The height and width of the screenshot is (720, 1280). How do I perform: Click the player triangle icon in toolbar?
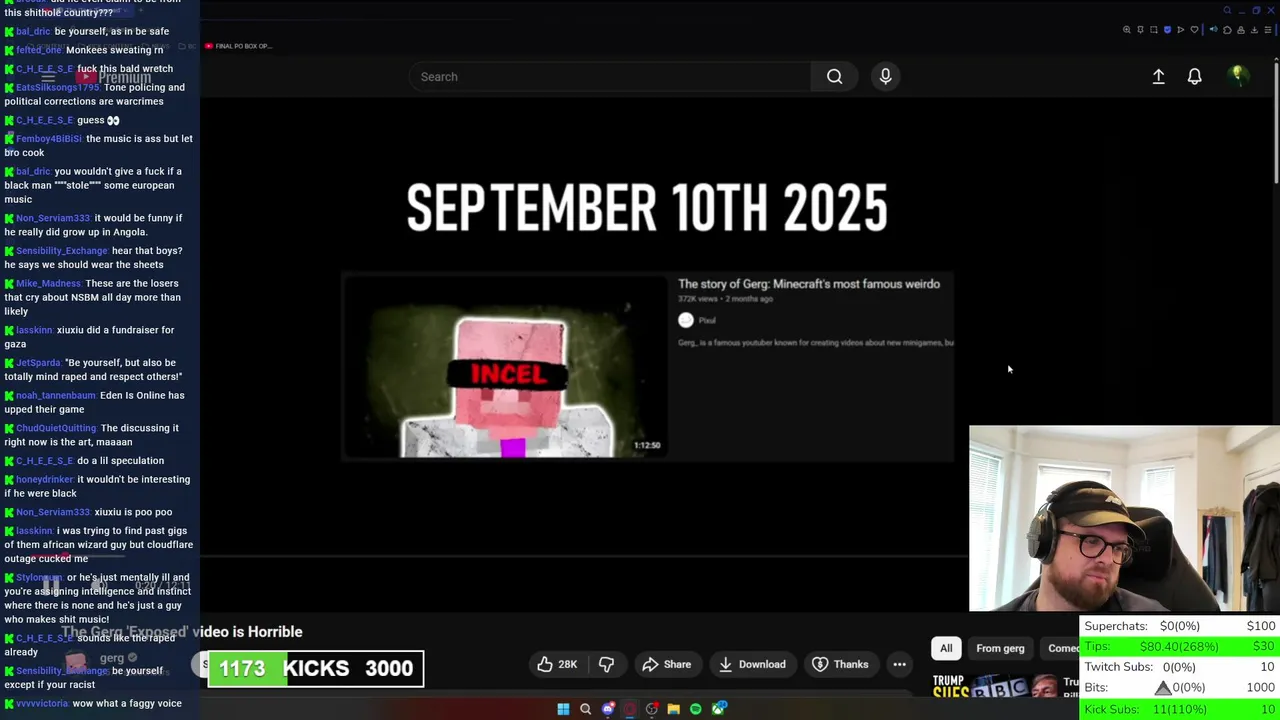pyautogui.click(x=1181, y=30)
